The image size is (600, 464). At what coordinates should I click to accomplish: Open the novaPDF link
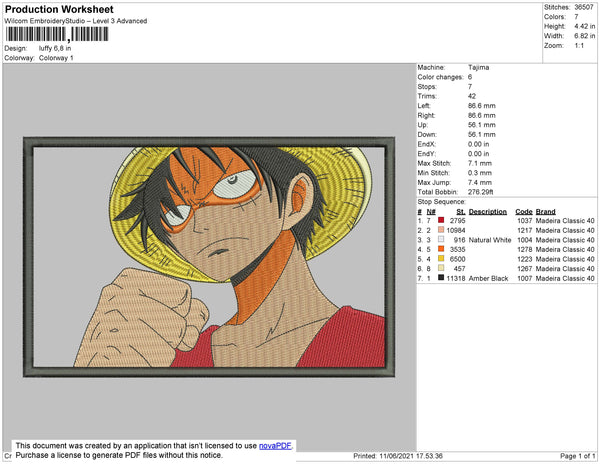(275, 446)
